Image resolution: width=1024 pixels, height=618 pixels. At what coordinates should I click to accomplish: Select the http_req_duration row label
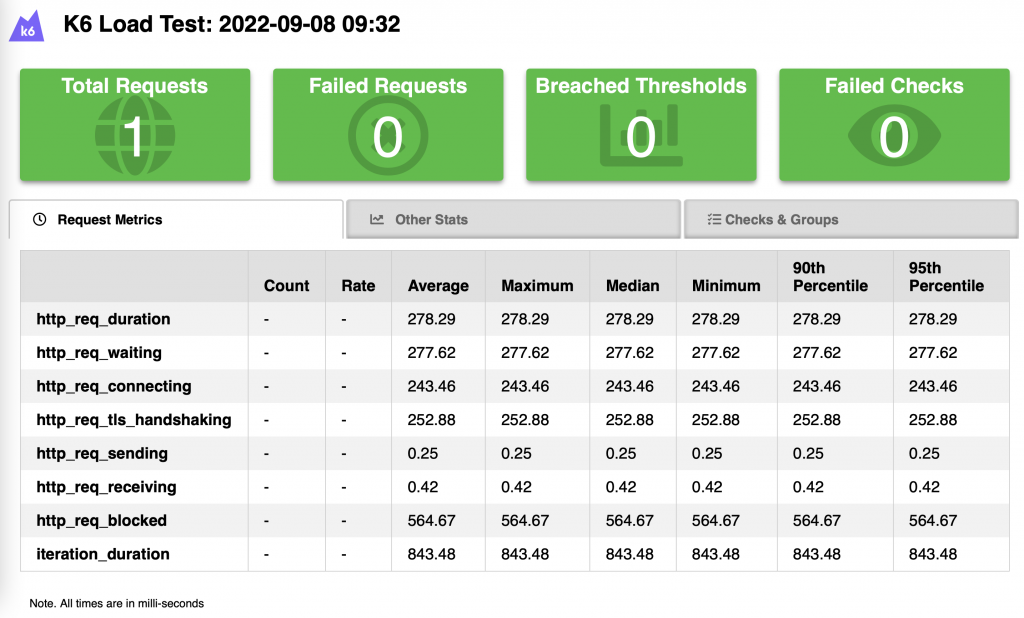(103, 319)
